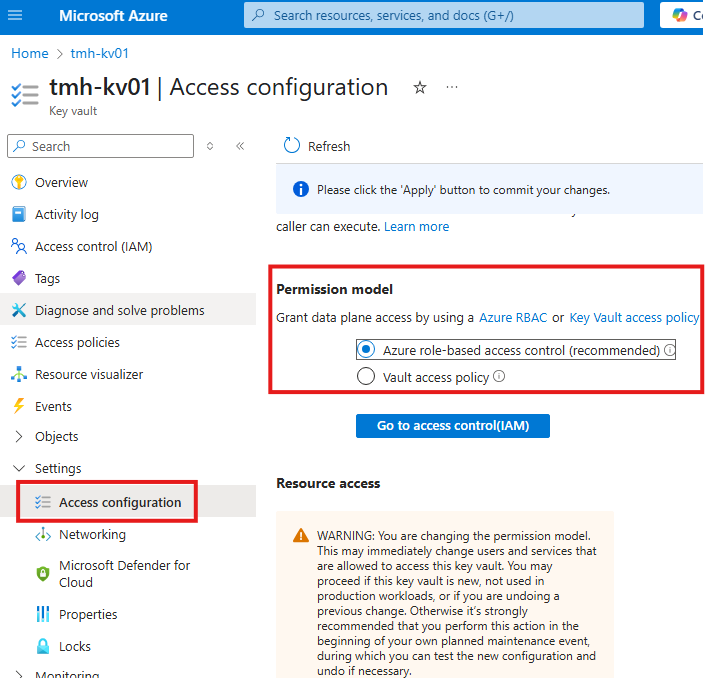The height and width of the screenshot is (678, 705).
Task: Click tmh-kv01 breadcrumb link
Action: coord(99,53)
